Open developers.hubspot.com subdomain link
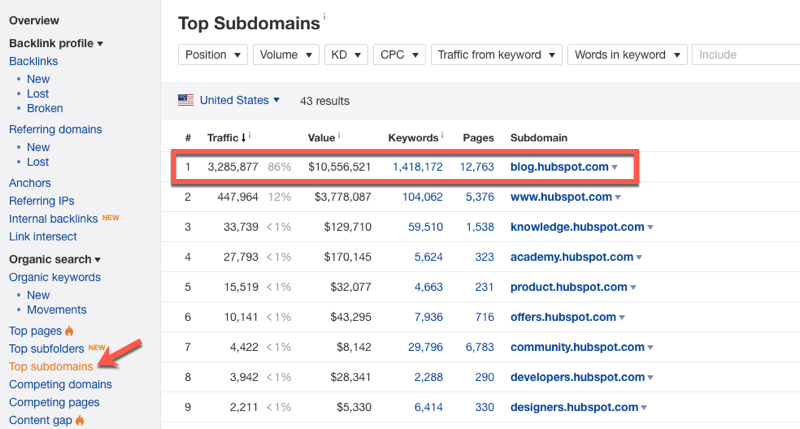This screenshot has width=800, height=429. click(578, 377)
